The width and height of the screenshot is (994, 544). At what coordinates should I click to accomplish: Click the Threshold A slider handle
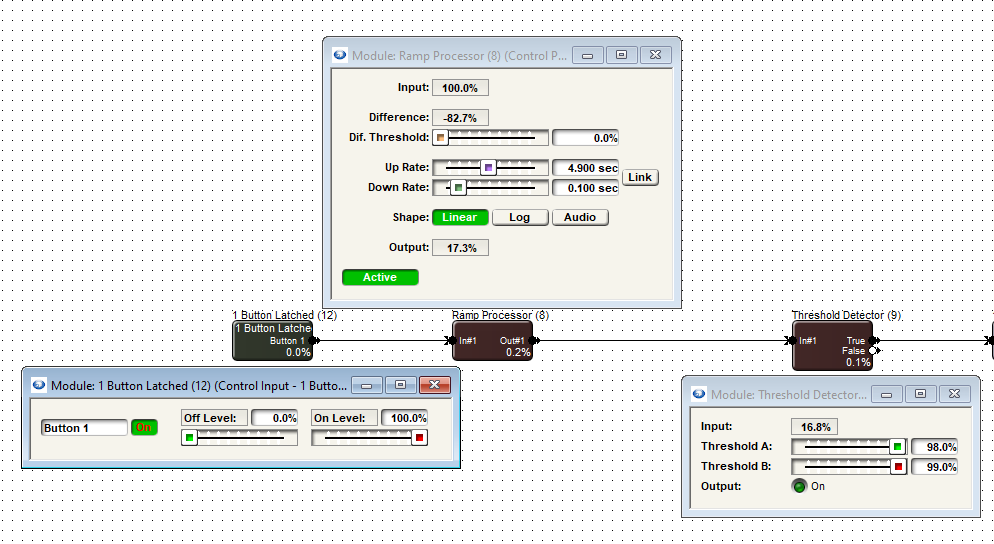(x=897, y=447)
